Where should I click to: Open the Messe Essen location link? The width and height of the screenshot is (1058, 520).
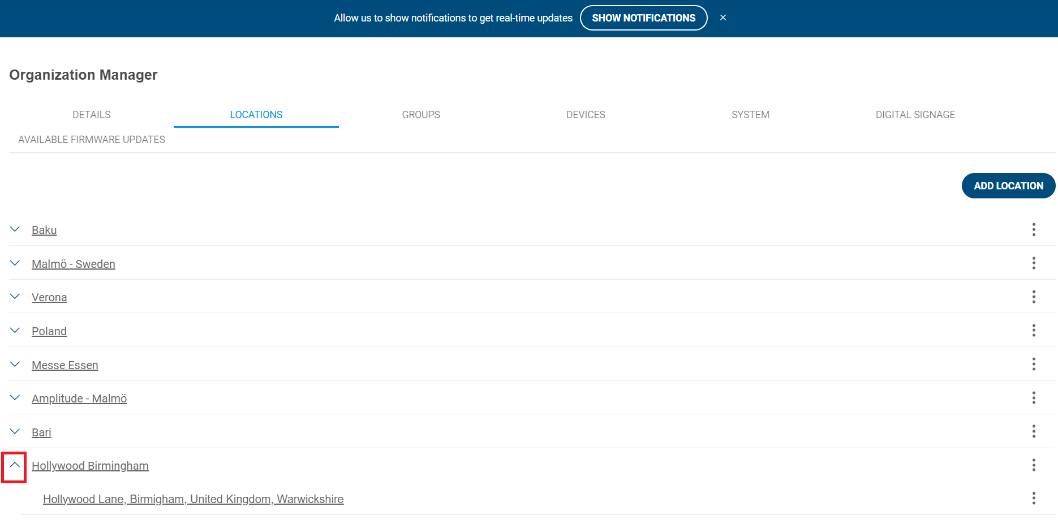[x=65, y=366]
